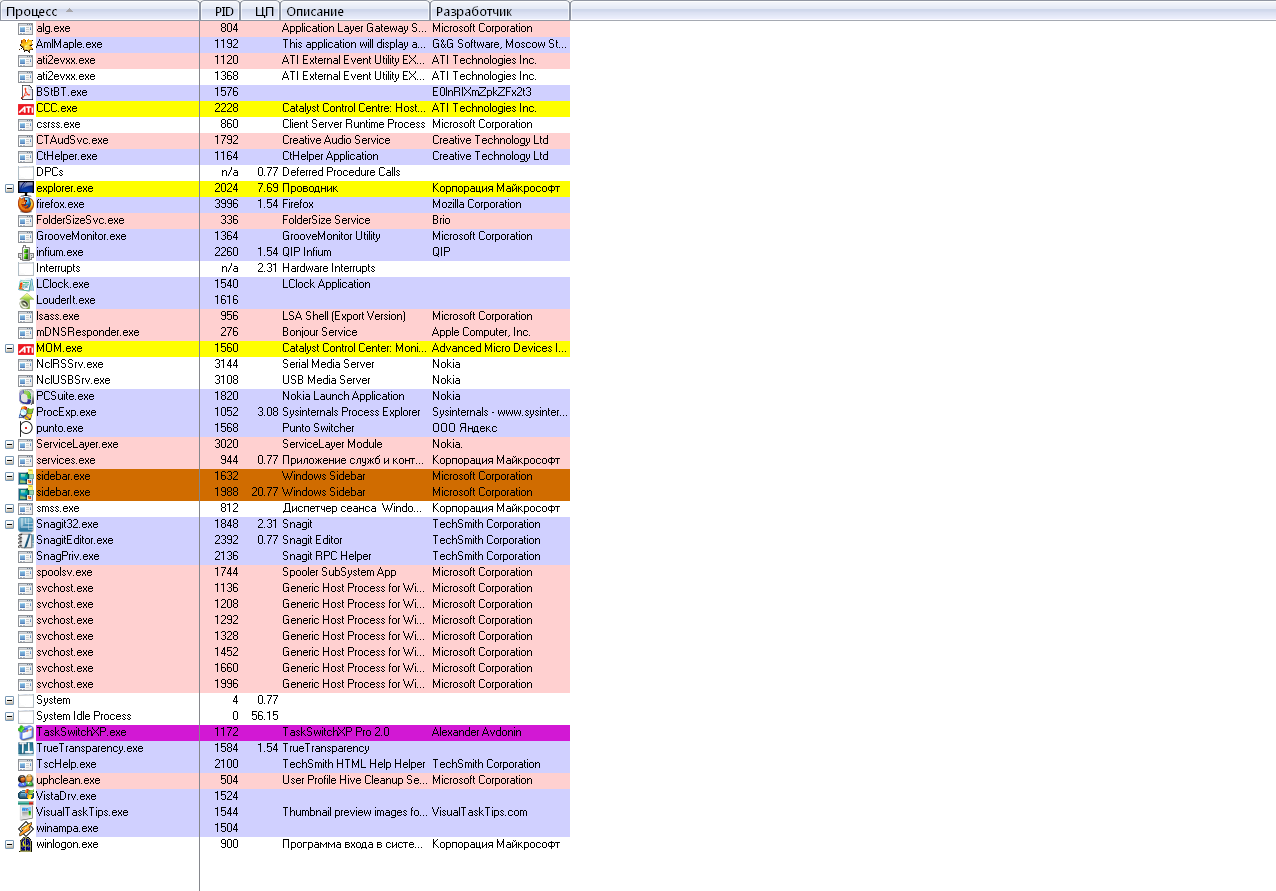Click the TscHelp.exe icon

pyautogui.click(x=26, y=764)
